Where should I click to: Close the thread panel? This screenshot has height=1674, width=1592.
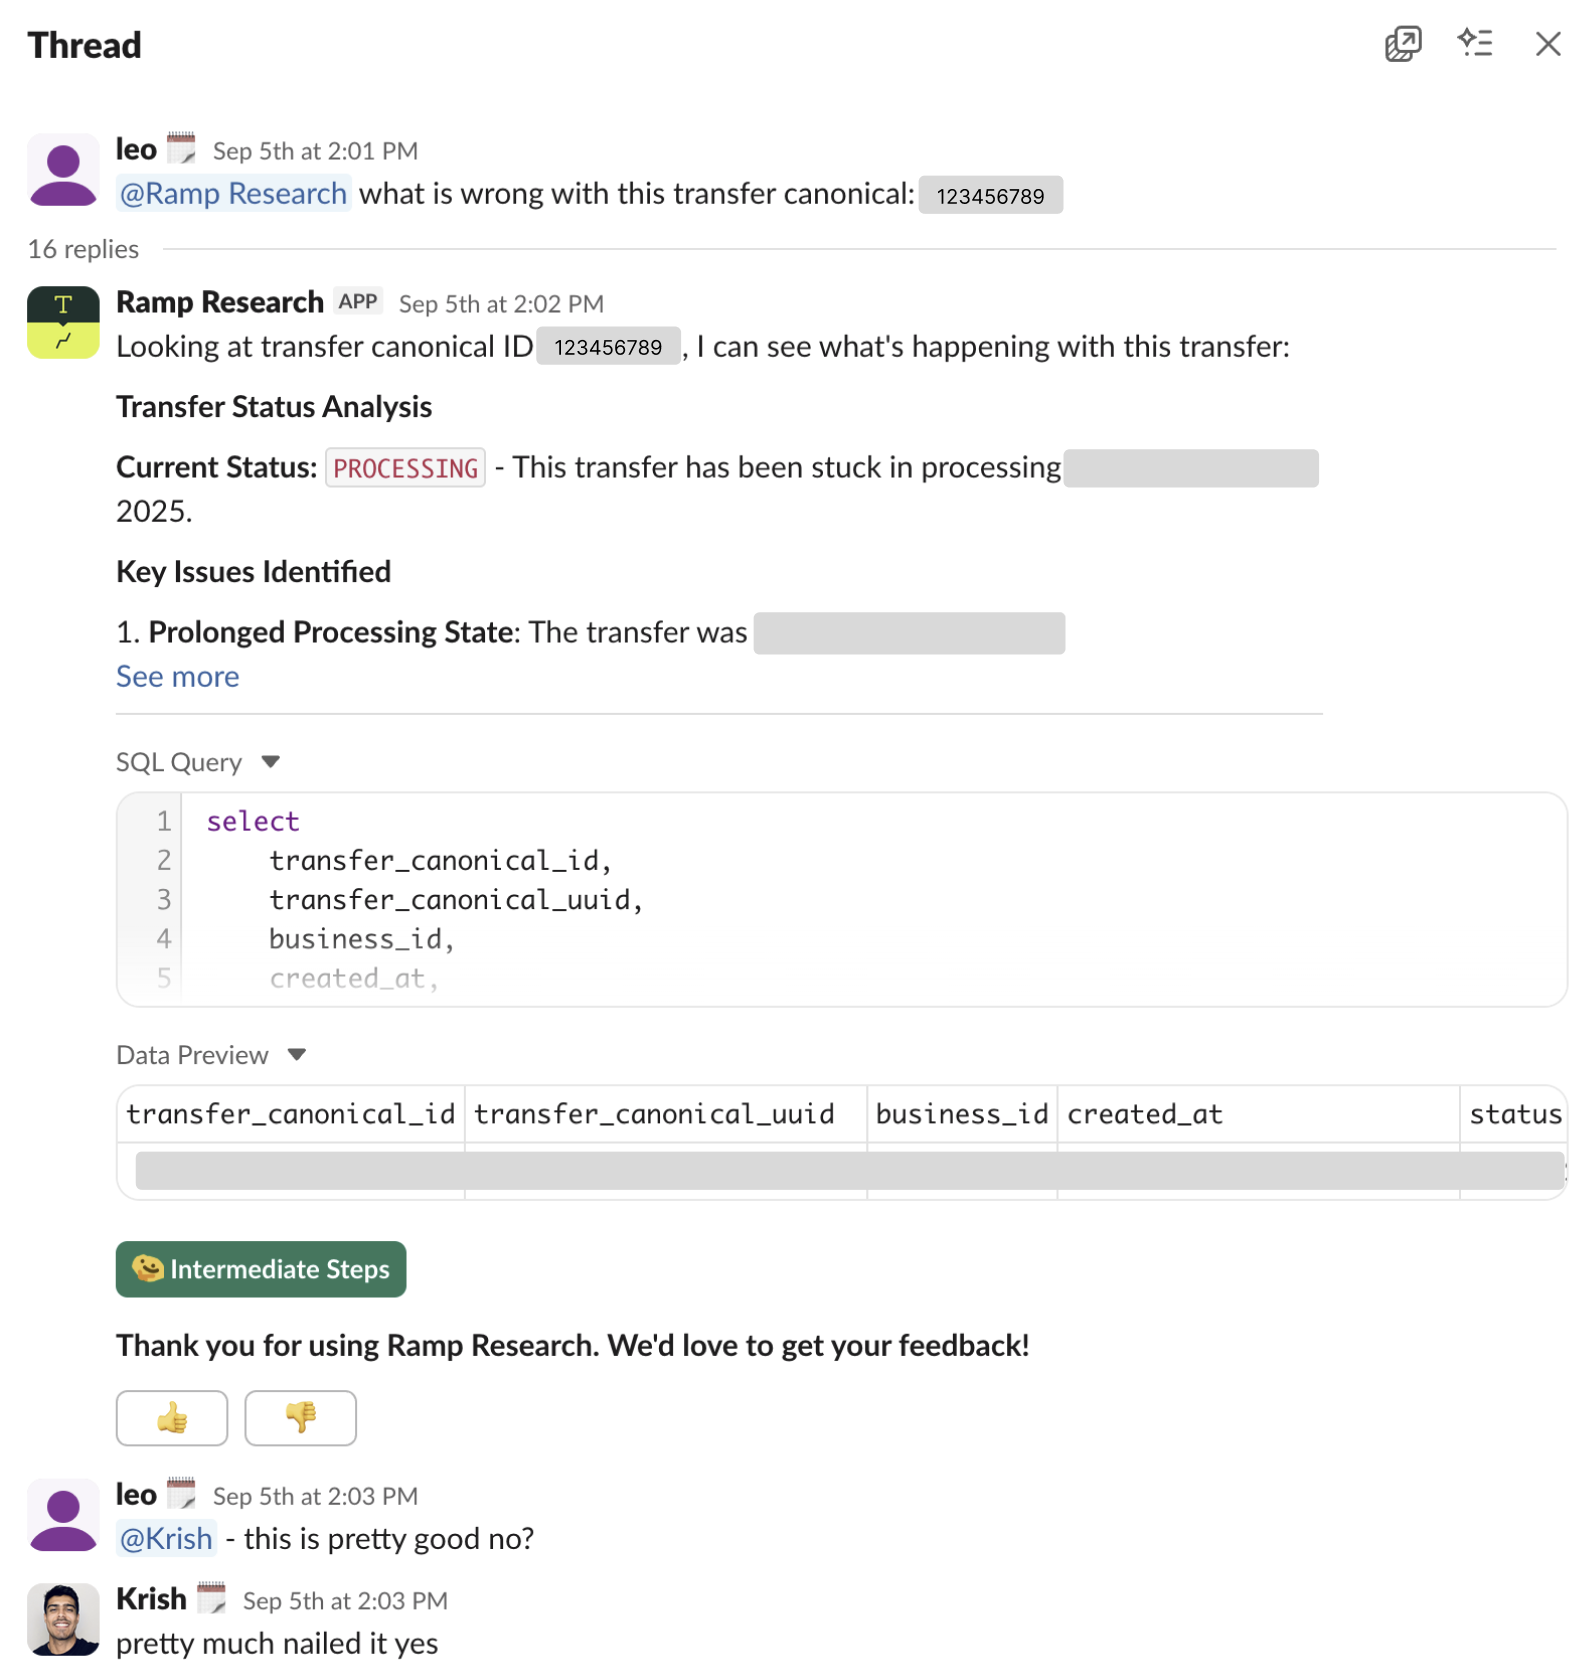[x=1548, y=44]
